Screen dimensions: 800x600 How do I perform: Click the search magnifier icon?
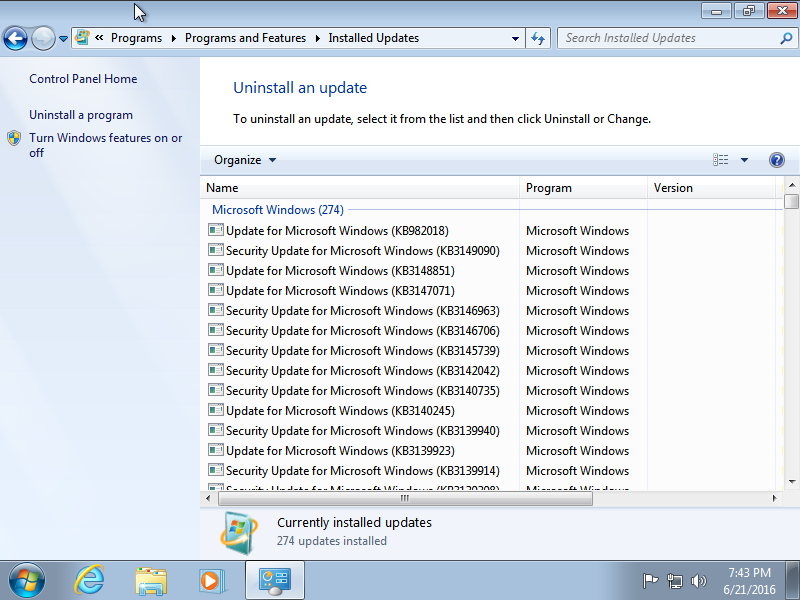[786, 38]
